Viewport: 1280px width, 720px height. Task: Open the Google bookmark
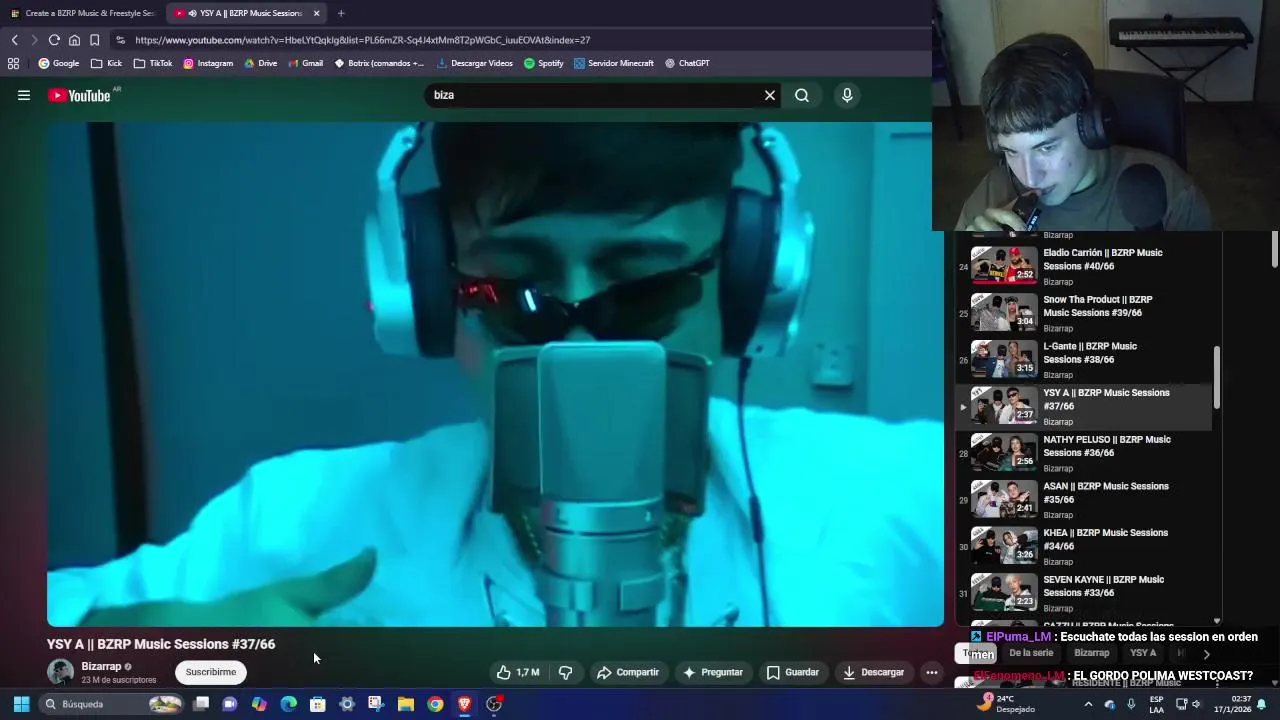click(59, 63)
